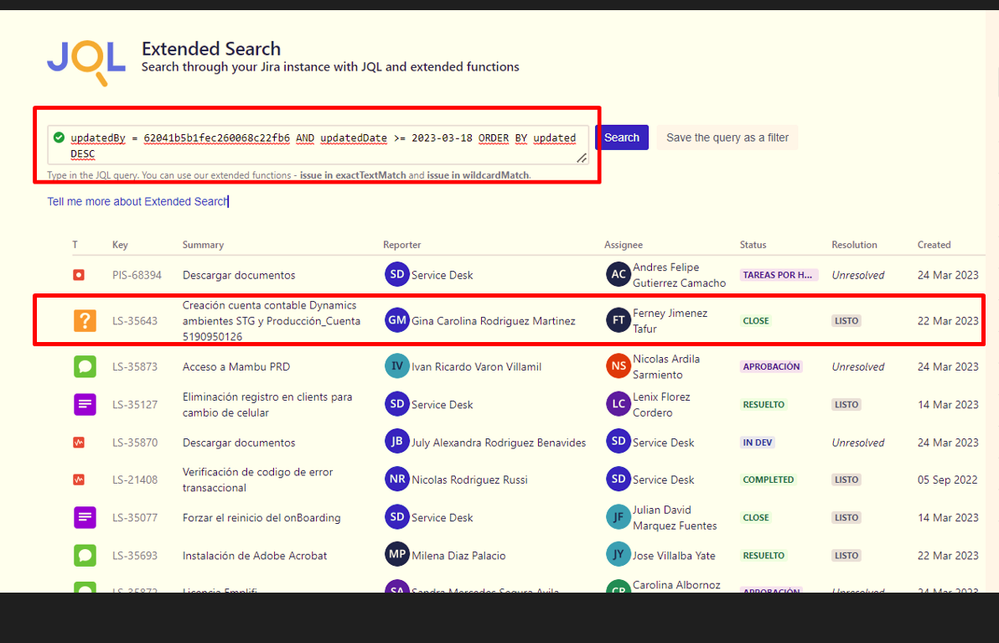Click the CLOSE status for LS-35077
Screen dimensions: 999x643
tap(756, 517)
